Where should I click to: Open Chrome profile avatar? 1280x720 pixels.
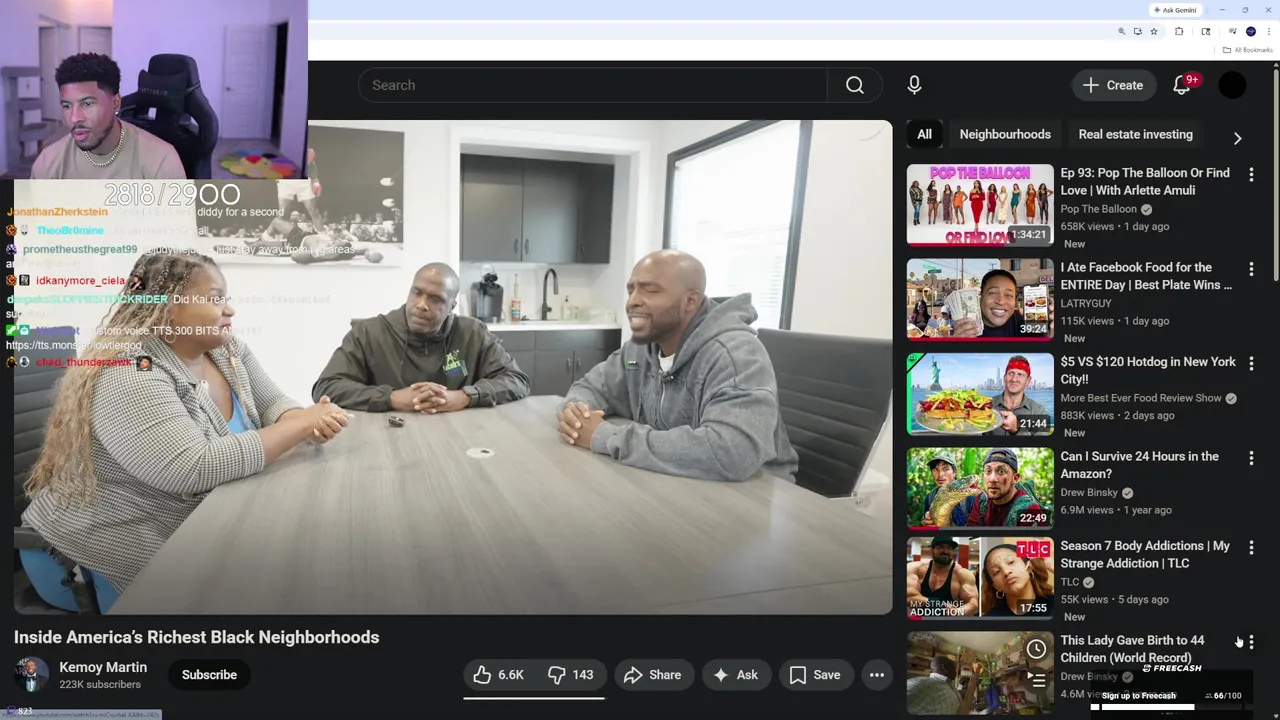pyautogui.click(x=1251, y=32)
